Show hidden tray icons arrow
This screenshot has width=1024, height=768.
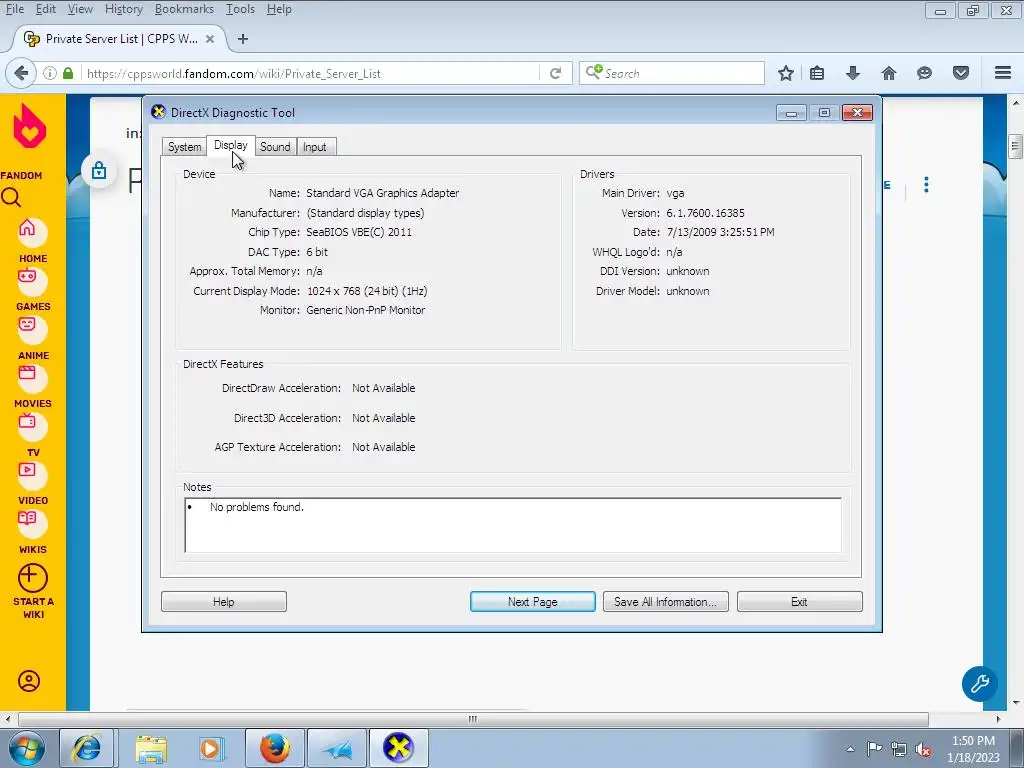(x=850, y=749)
